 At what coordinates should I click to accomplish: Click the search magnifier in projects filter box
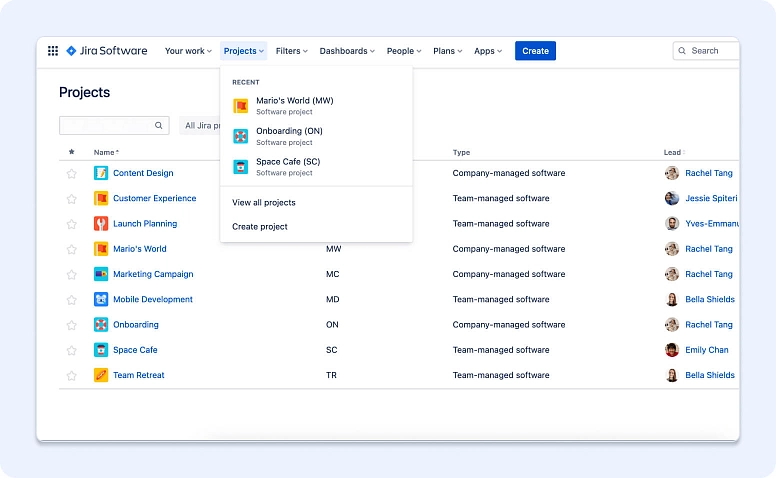click(158, 126)
